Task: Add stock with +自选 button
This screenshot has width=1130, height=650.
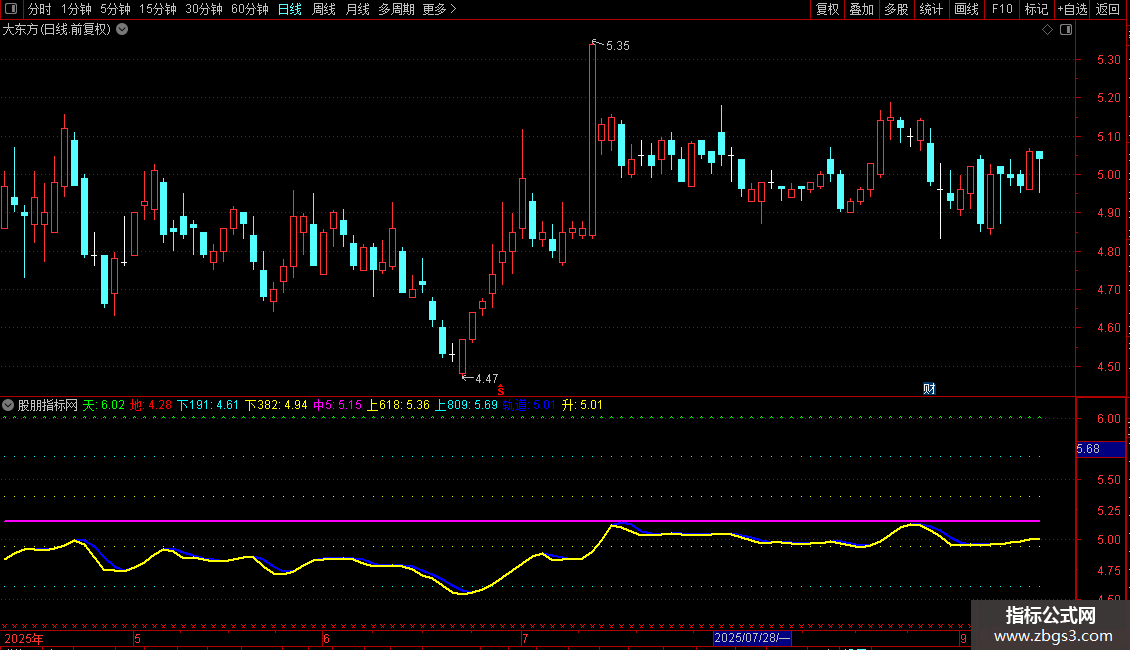Action: 1072,9
